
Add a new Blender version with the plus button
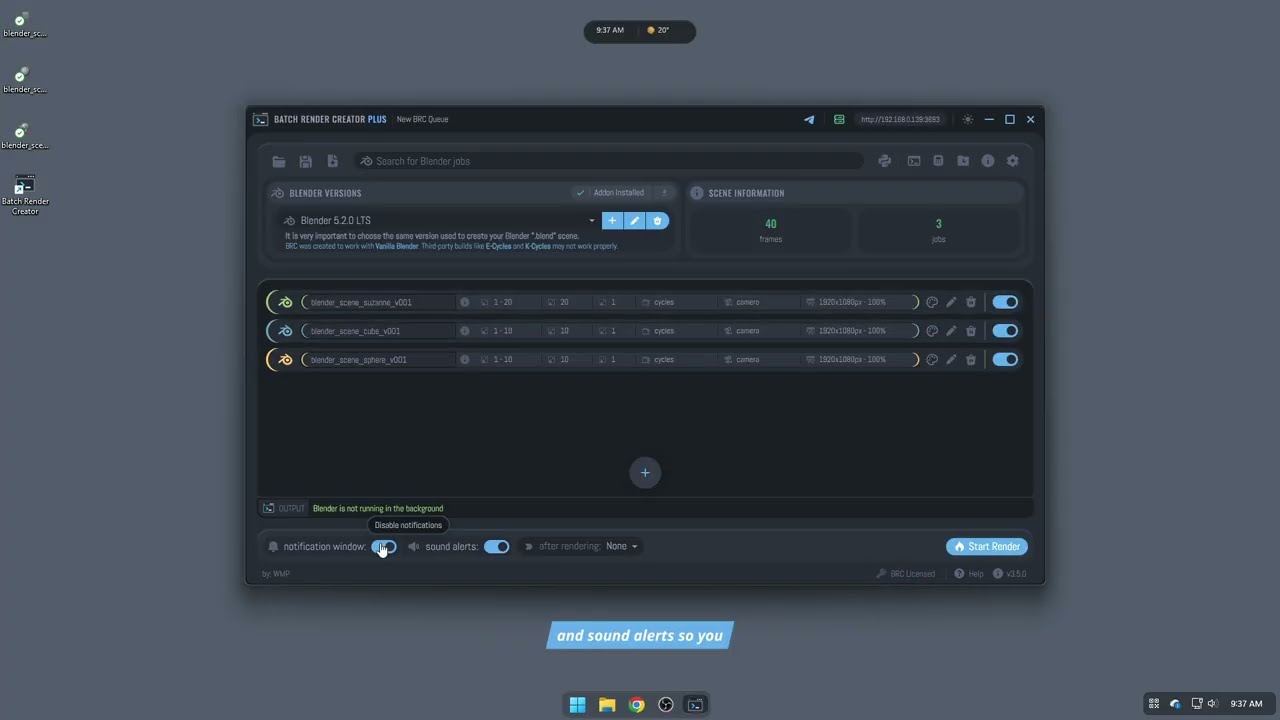tap(612, 221)
